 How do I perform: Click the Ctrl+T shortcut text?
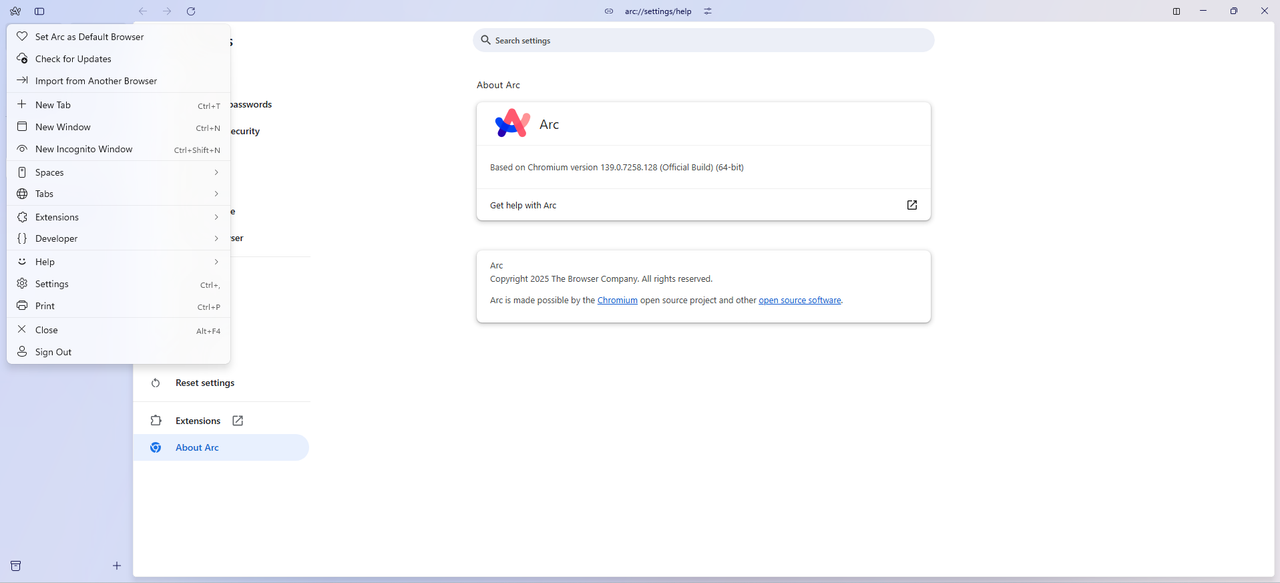(x=209, y=105)
